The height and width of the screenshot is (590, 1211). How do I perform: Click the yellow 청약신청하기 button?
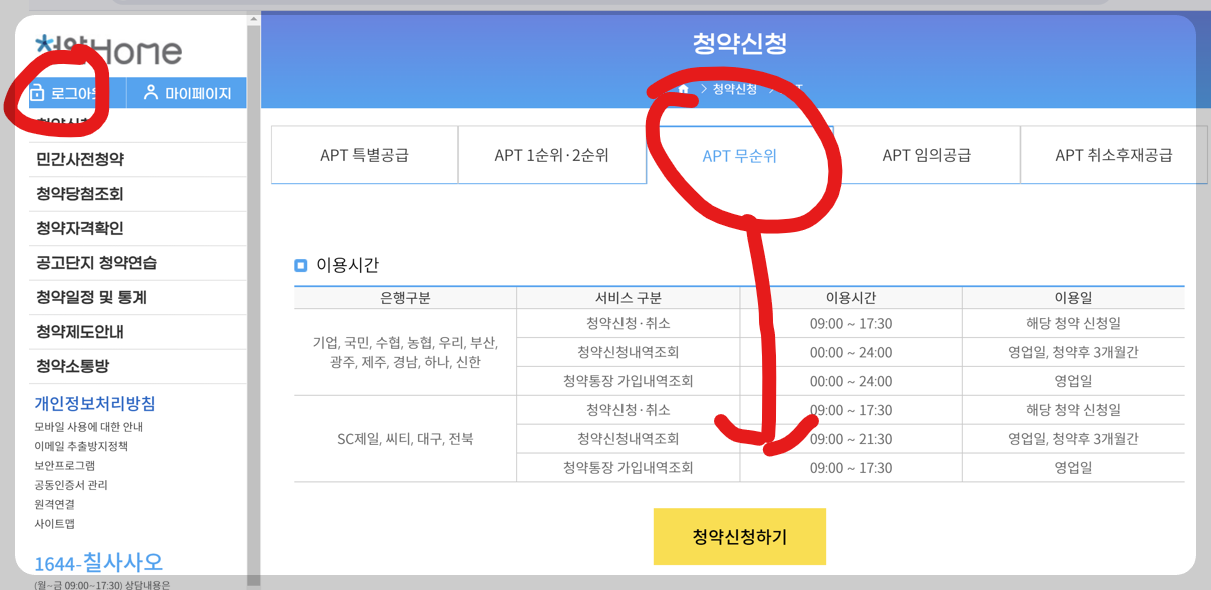[740, 537]
